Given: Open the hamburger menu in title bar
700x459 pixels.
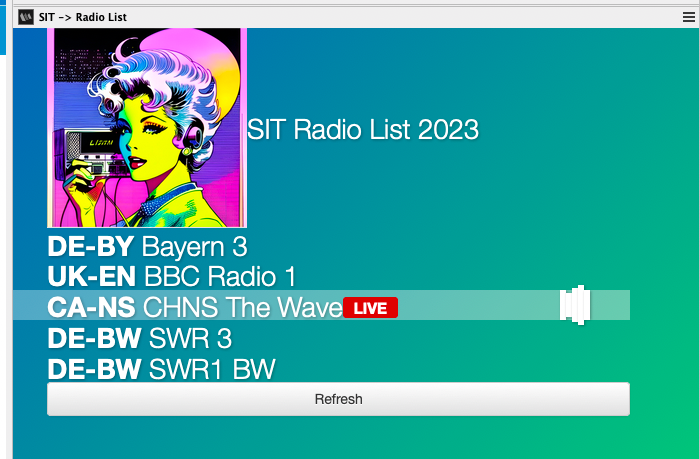Looking at the screenshot, I should 688,17.
